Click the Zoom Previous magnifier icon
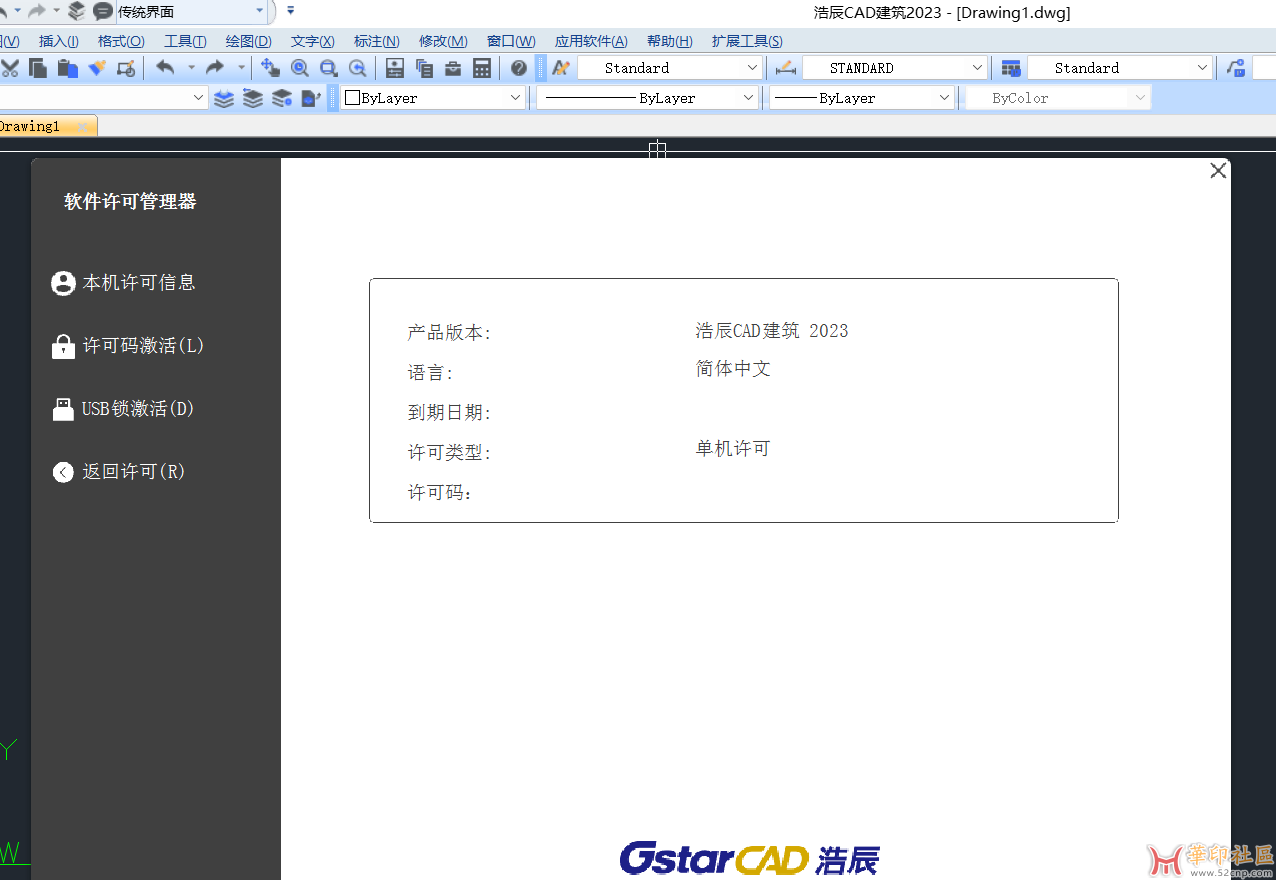Viewport: 1276px width, 880px height. pyautogui.click(x=357, y=68)
